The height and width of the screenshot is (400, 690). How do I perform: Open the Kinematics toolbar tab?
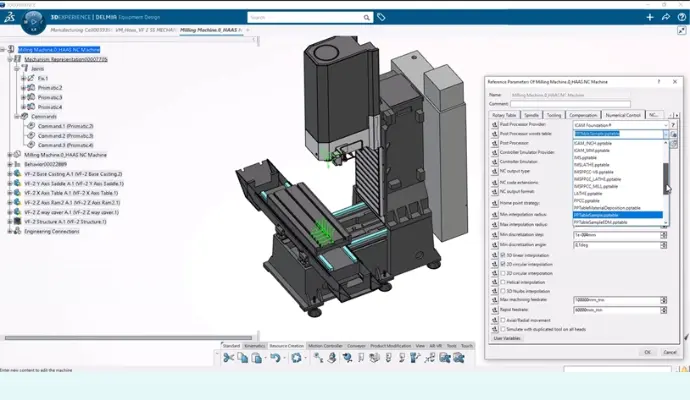tap(255, 346)
